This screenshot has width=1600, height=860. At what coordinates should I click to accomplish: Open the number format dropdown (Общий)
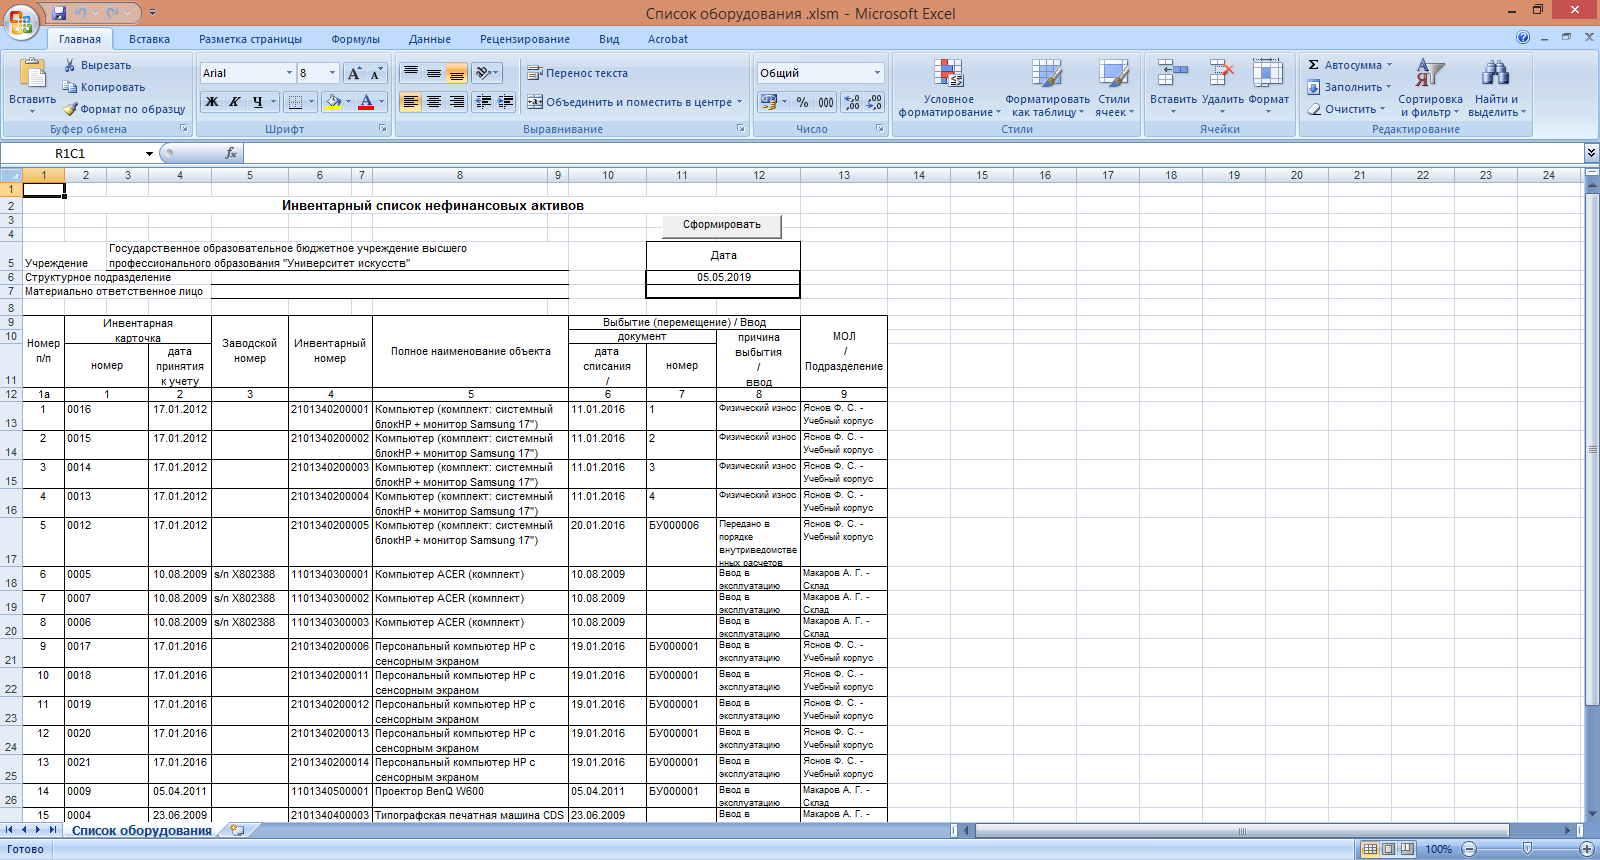click(877, 73)
